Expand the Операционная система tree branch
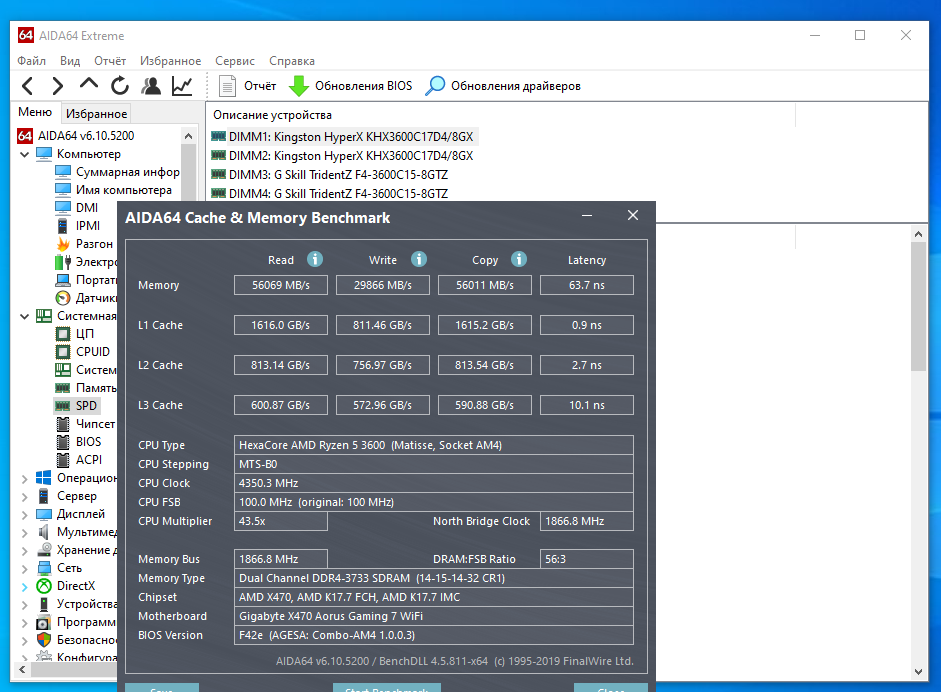Screen dimensions: 941x692 25,478
